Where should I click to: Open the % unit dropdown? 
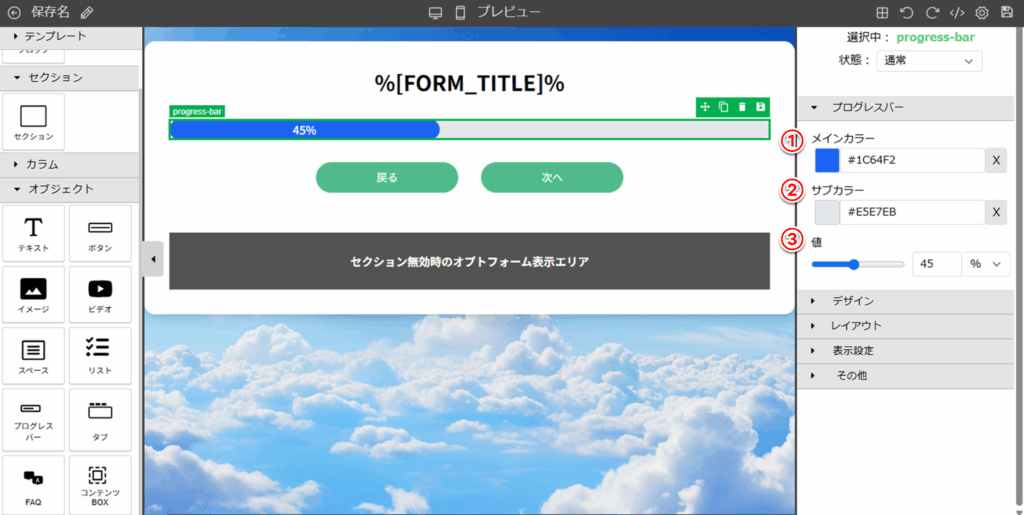(x=985, y=264)
